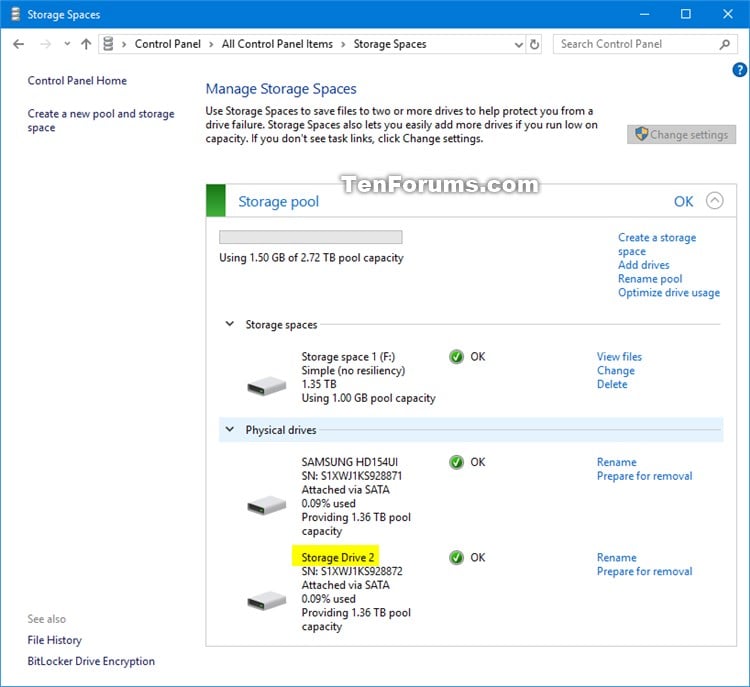Maximize the Storage Spaces window
Image resolution: width=750 pixels, height=687 pixels.
pos(685,14)
